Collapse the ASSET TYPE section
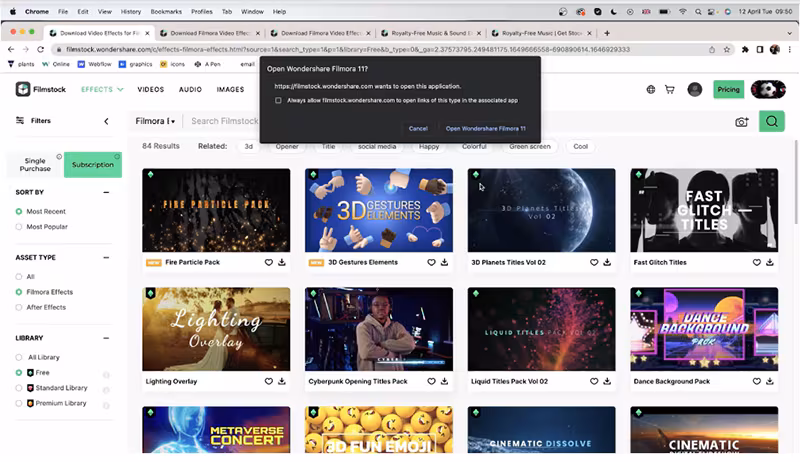The width and height of the screenshot is (800, 462). point(106,258)
